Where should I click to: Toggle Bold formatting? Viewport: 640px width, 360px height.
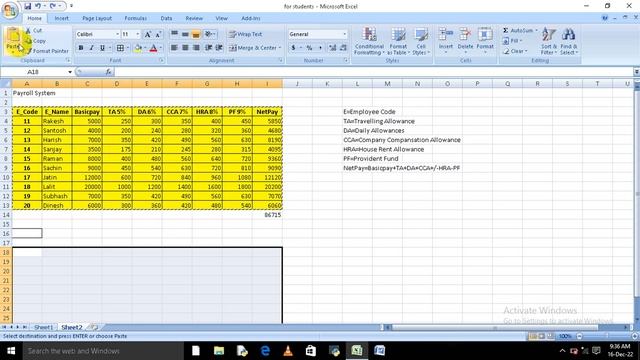(x=81, y=48)
